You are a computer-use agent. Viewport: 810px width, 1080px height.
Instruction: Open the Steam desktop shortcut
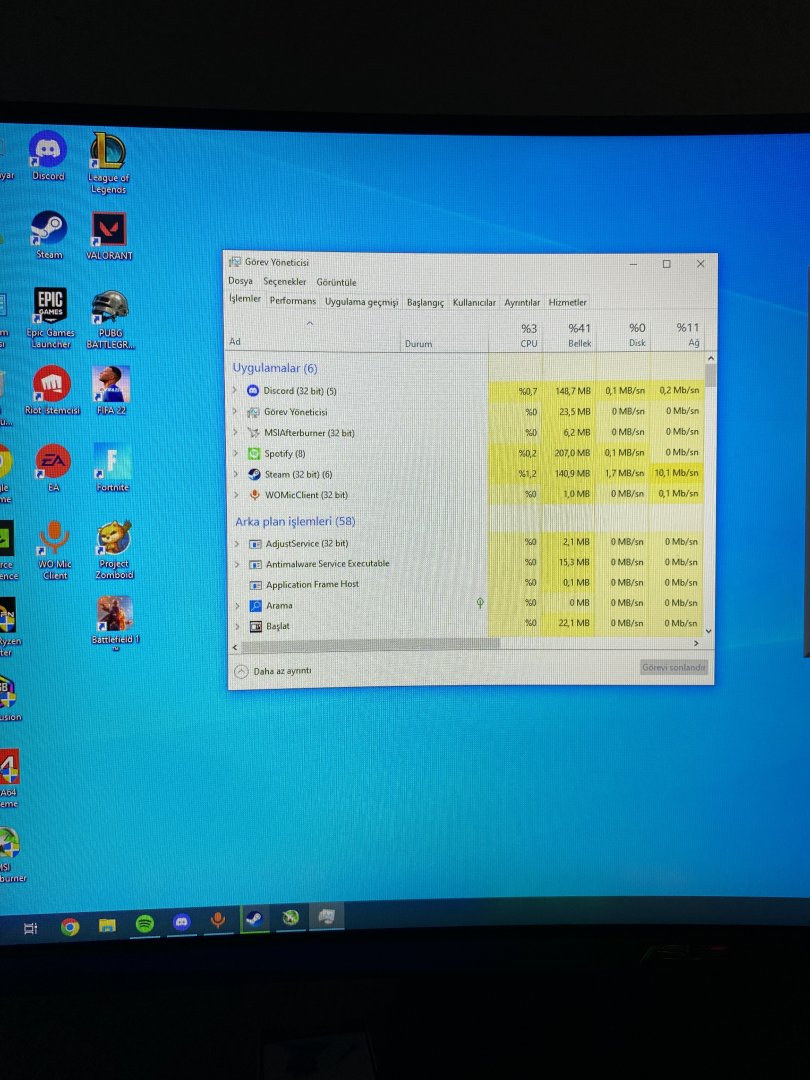pos(49,235)
